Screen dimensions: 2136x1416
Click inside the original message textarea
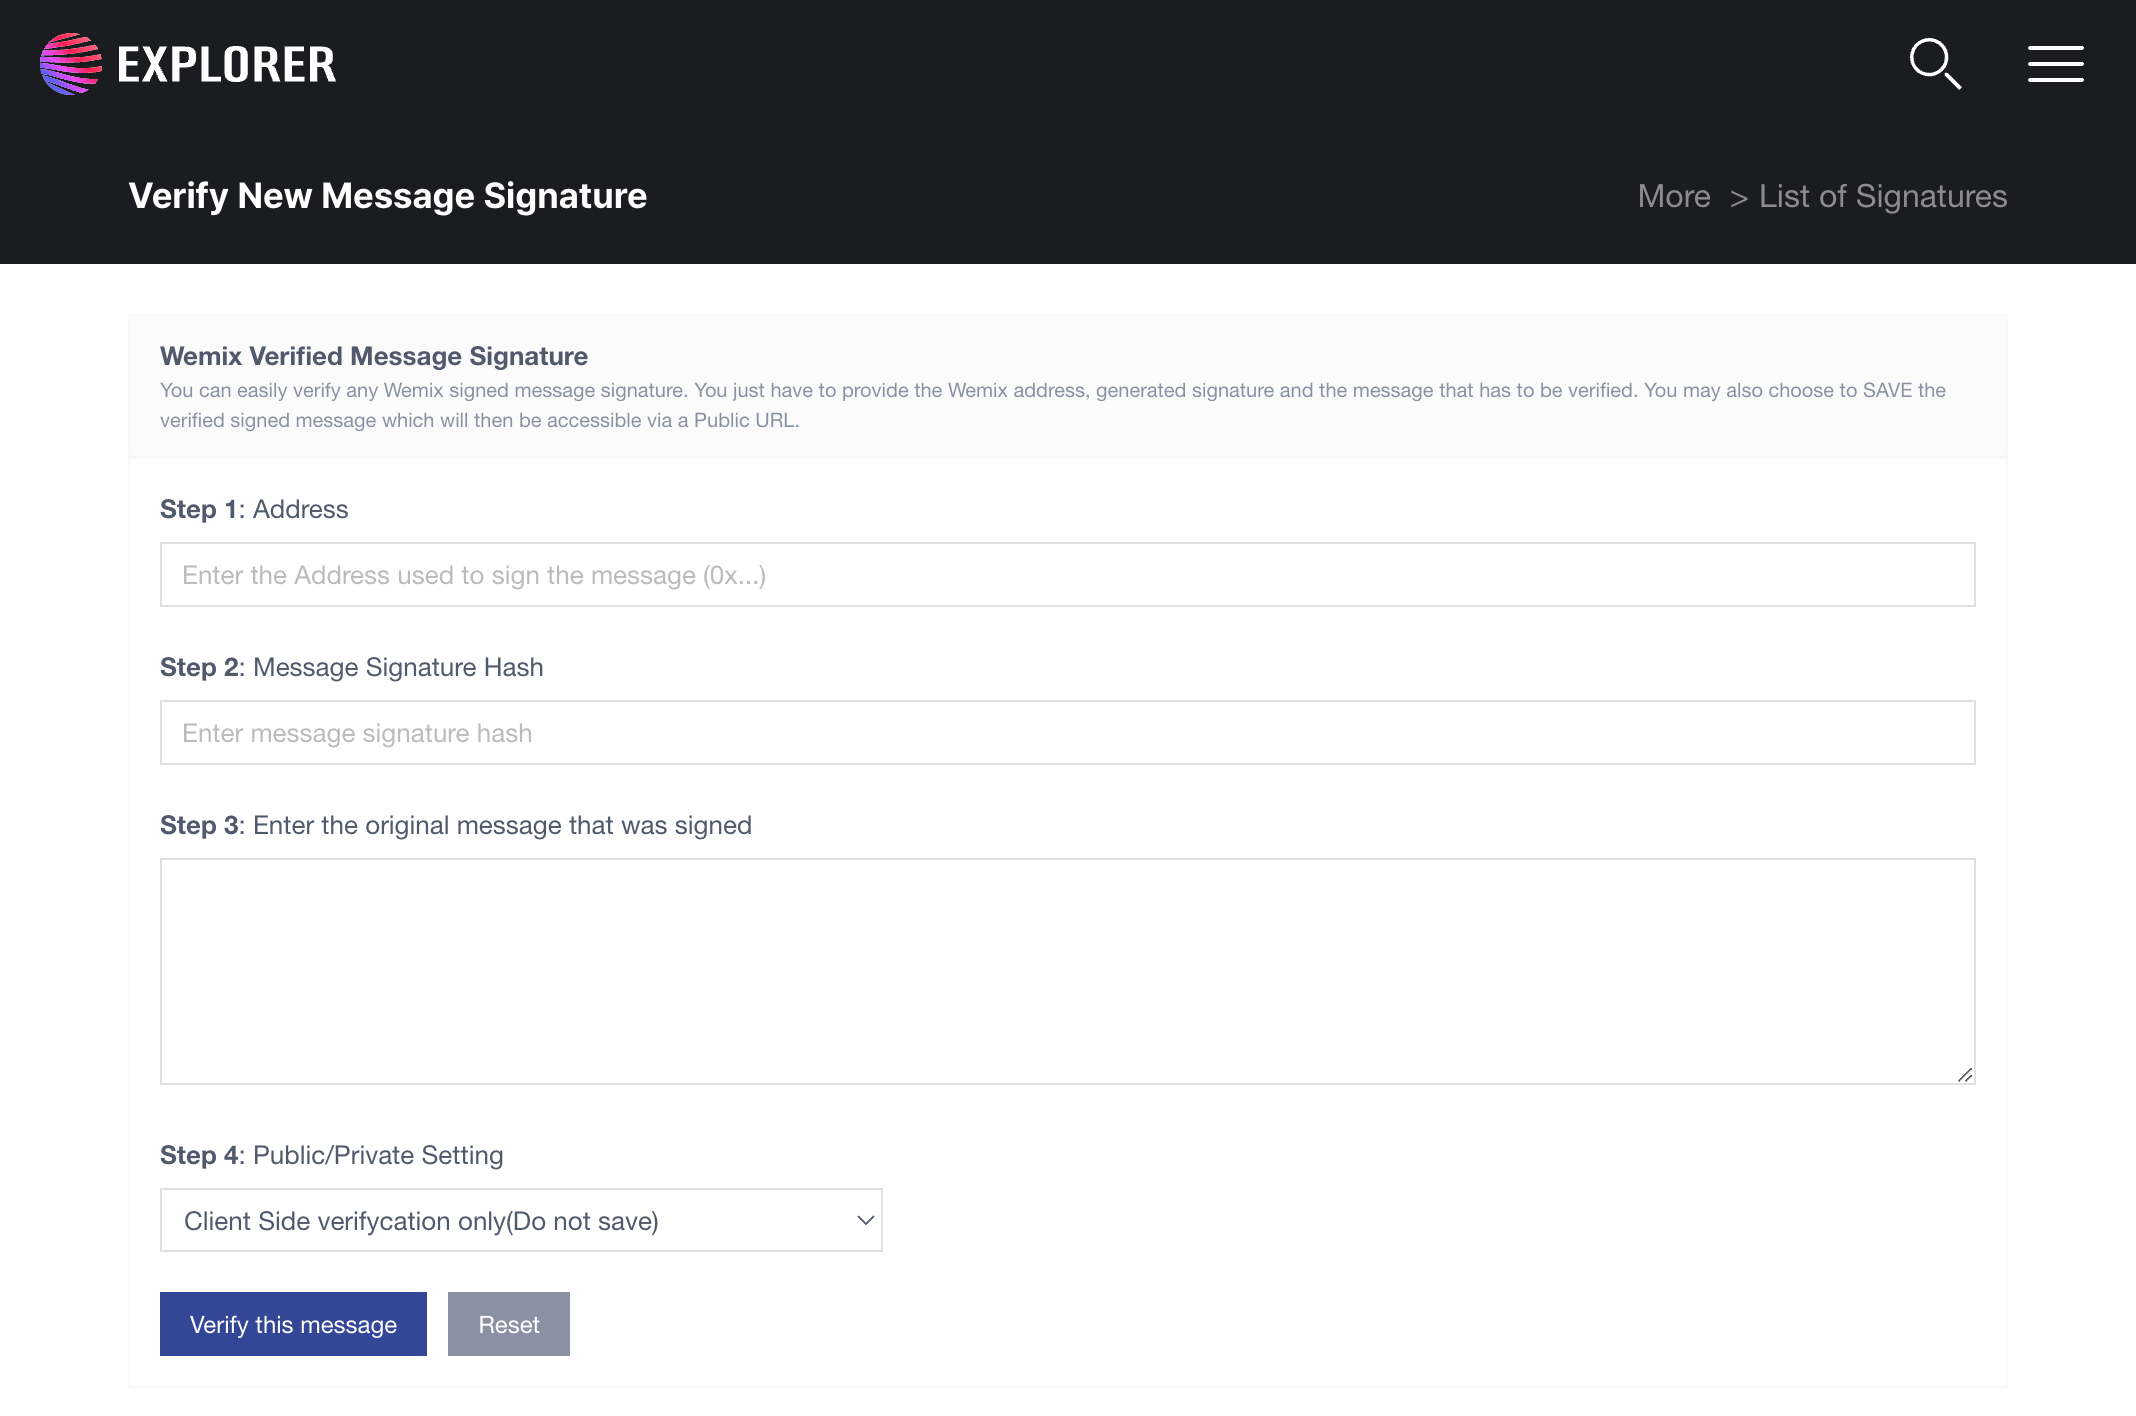coord(1067,970)
